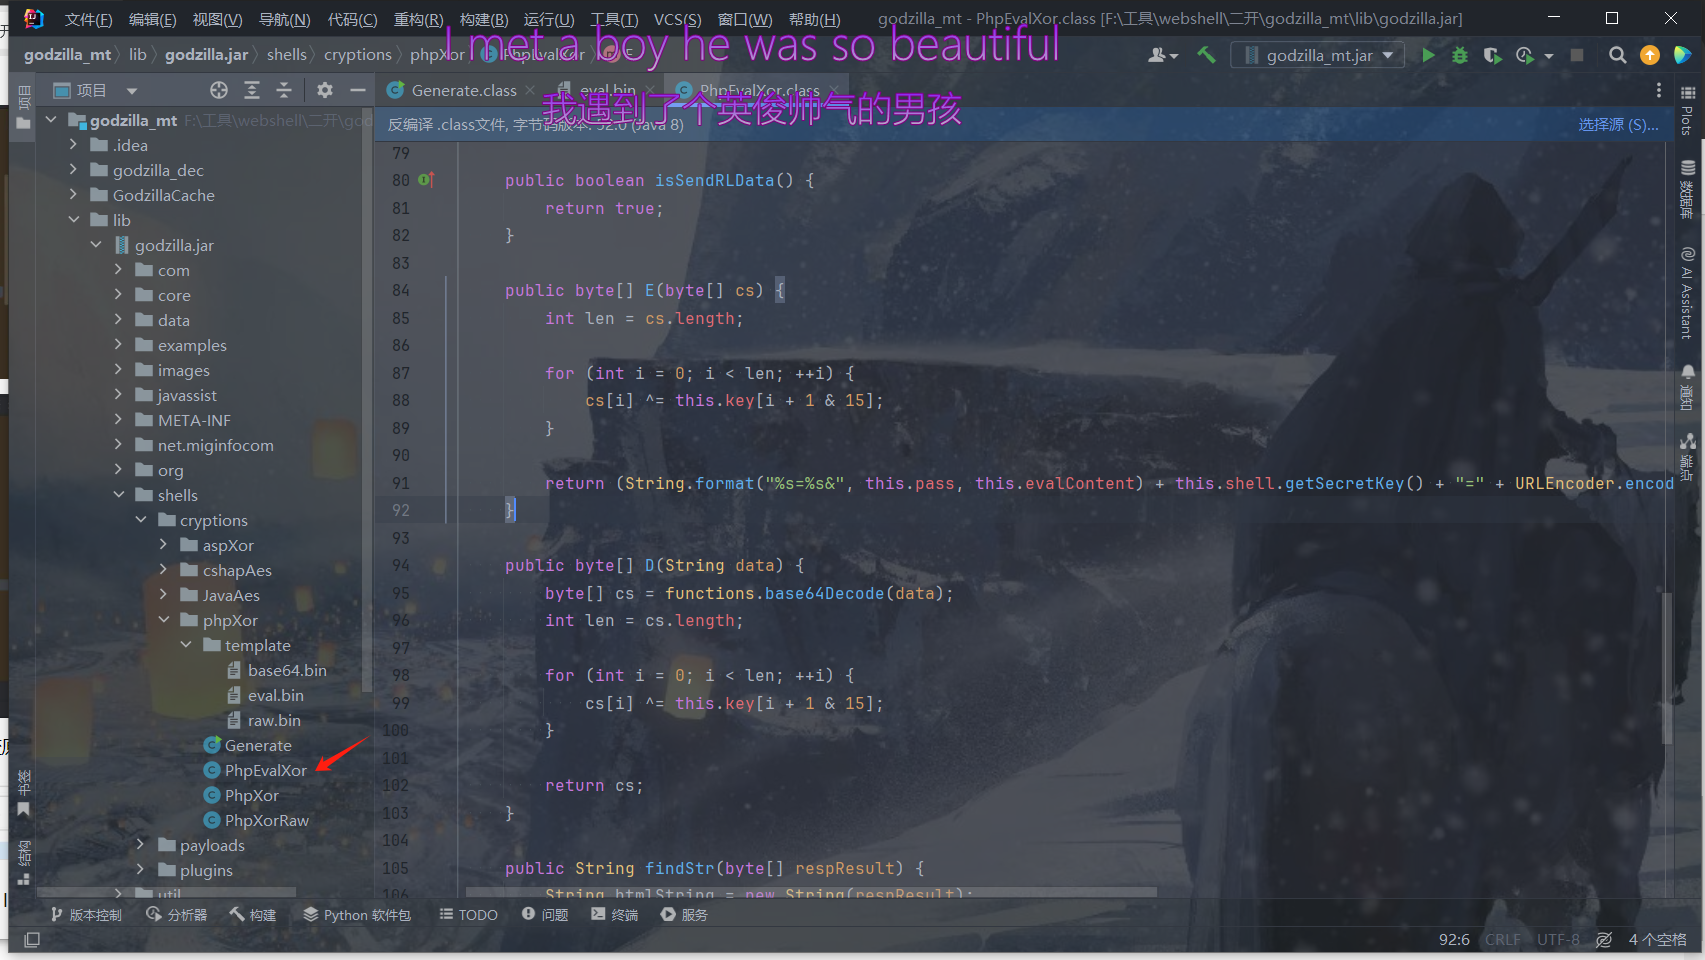
Task: Collapse godzilla.jar node
Action: click(x=96, y=245)
